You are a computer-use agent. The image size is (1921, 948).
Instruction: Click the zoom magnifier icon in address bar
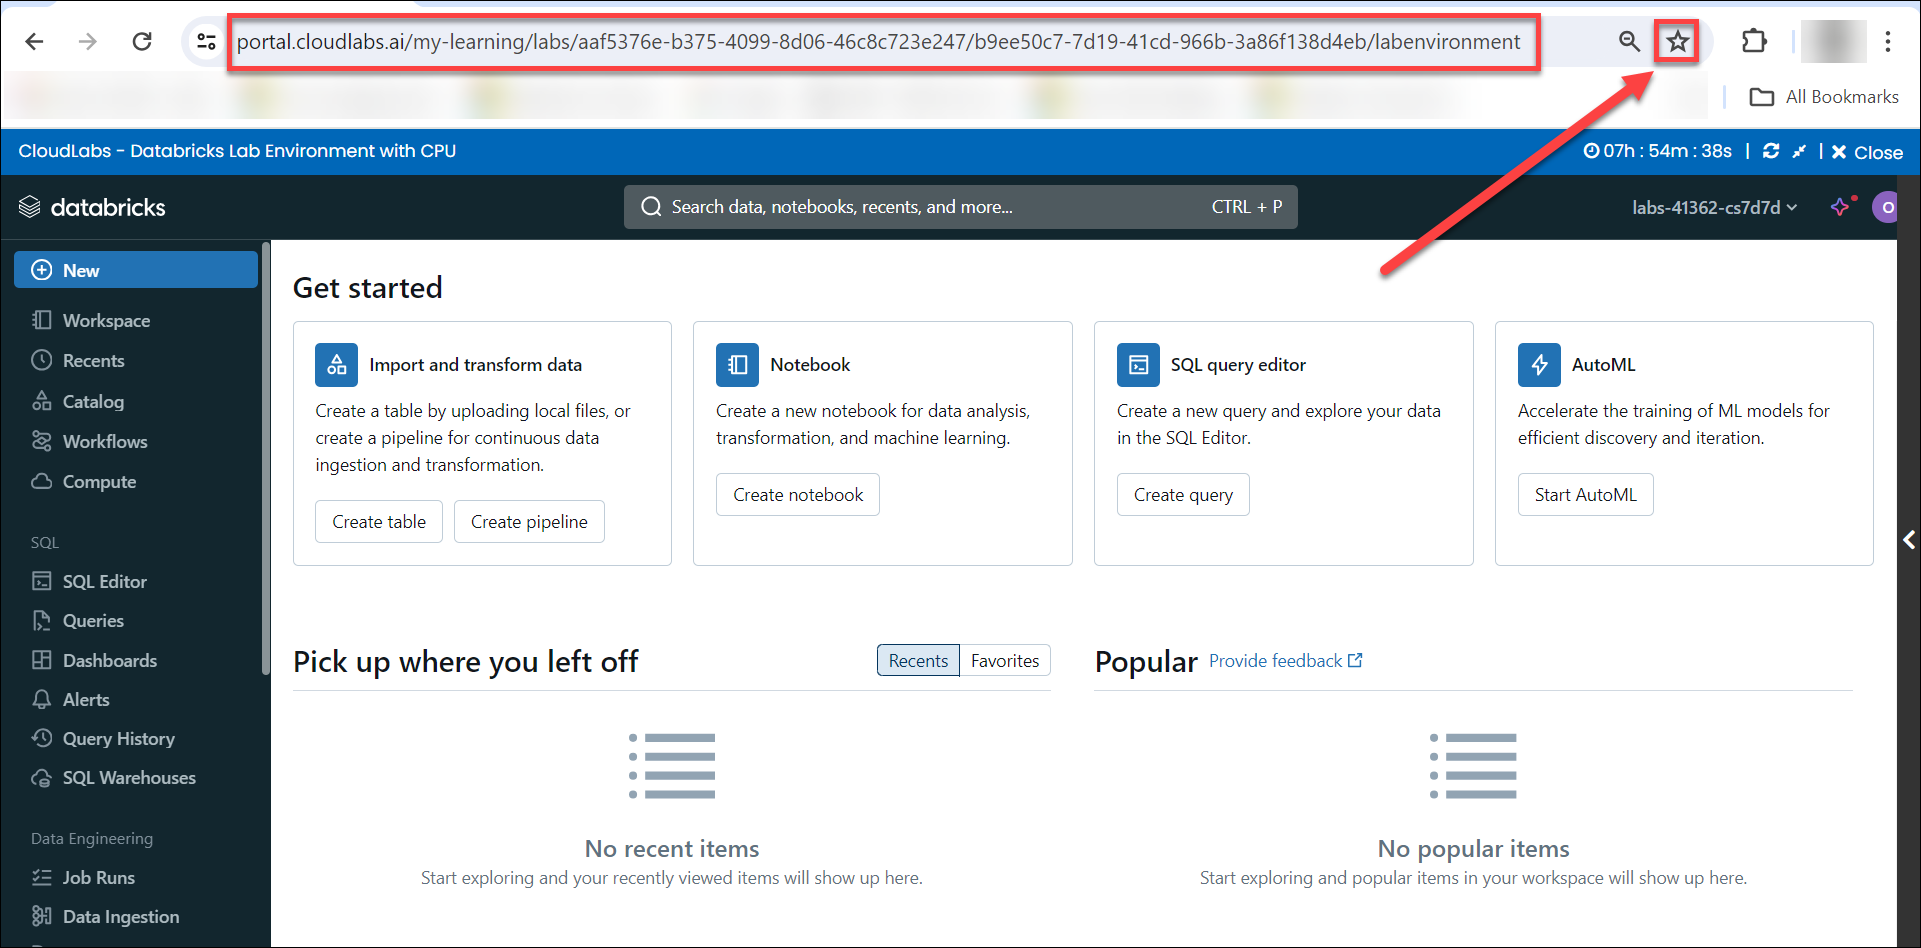pos(1629,41)
